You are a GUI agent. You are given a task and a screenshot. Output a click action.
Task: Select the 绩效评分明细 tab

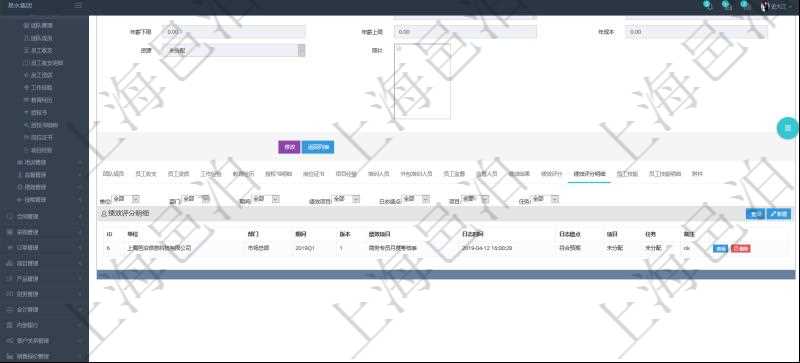pos(589,174)
